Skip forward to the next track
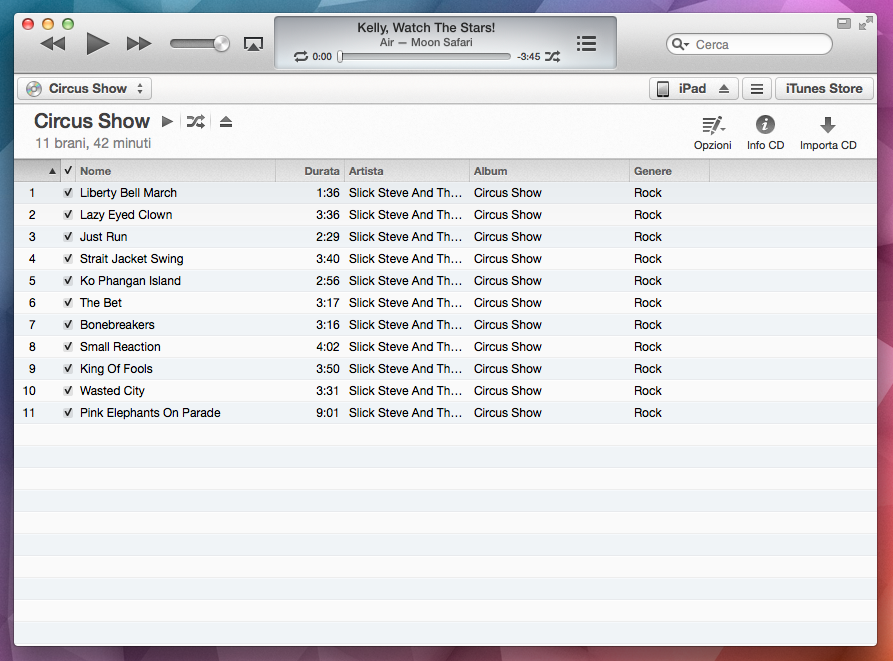The height and width of the screenshot is (661, 893). pos(139,44)
